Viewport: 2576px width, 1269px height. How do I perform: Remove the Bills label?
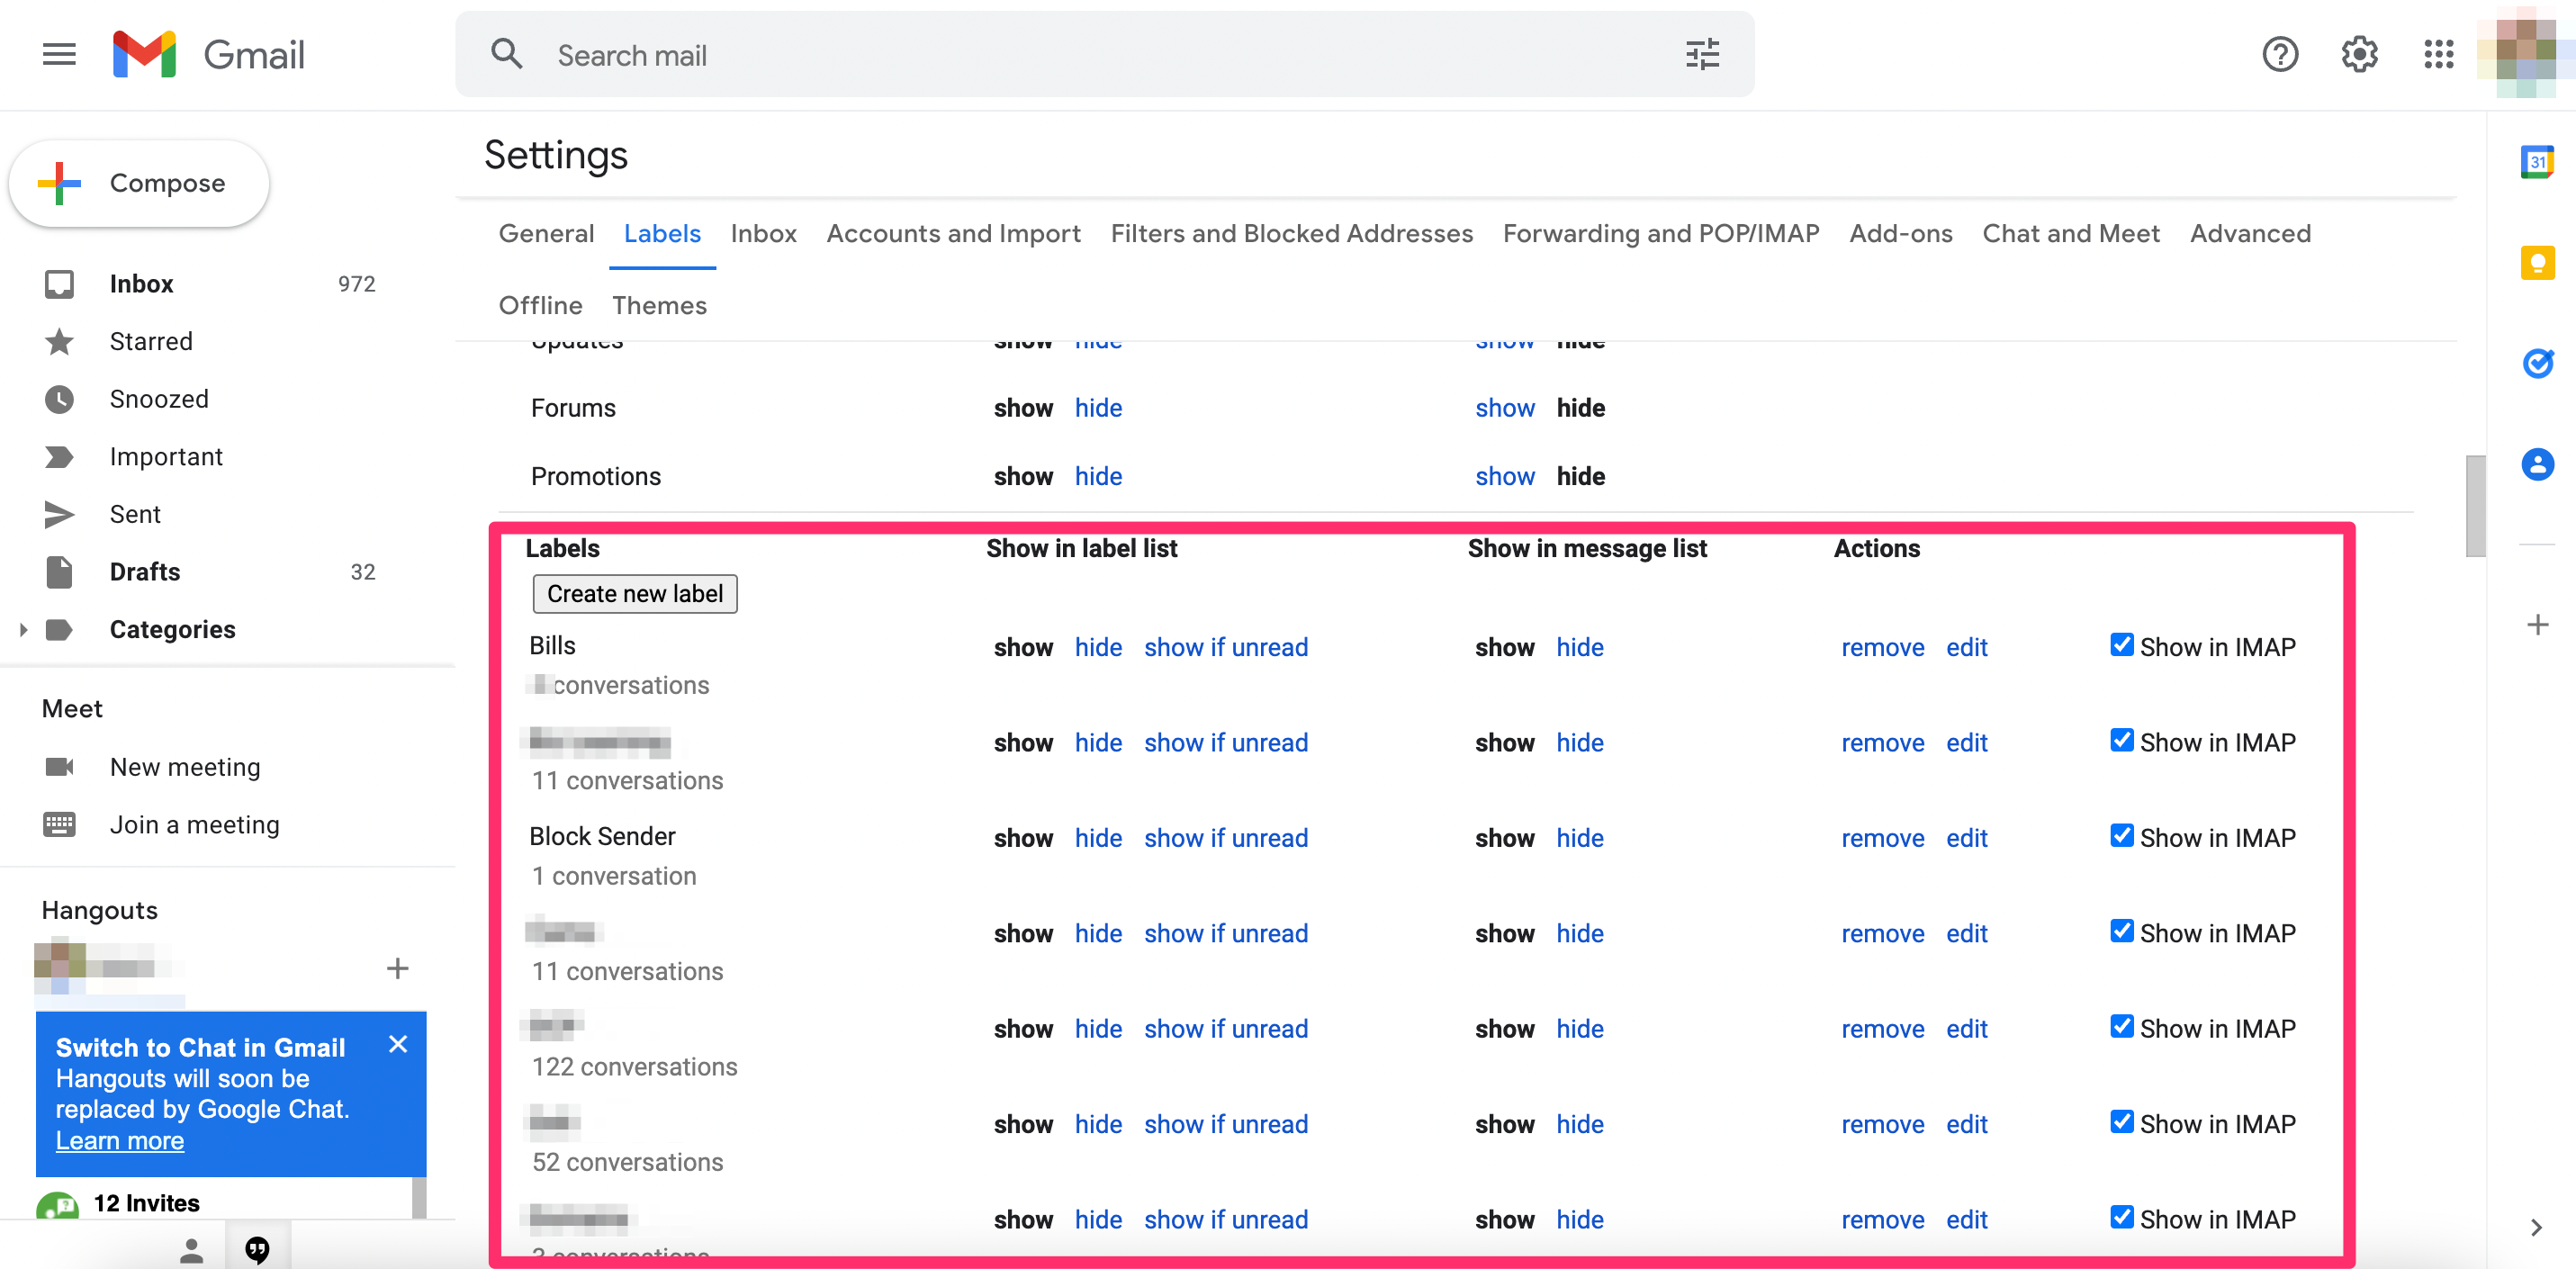pyautogui.click(x=1882, y=647)
